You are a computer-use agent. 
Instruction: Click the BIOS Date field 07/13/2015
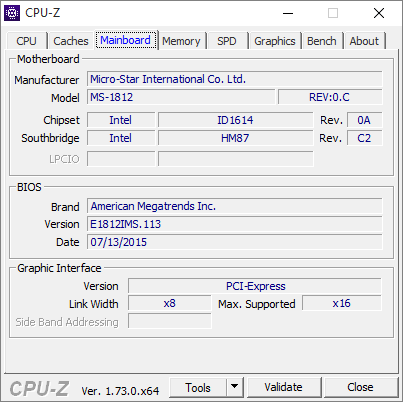click(x=235, y=242)
